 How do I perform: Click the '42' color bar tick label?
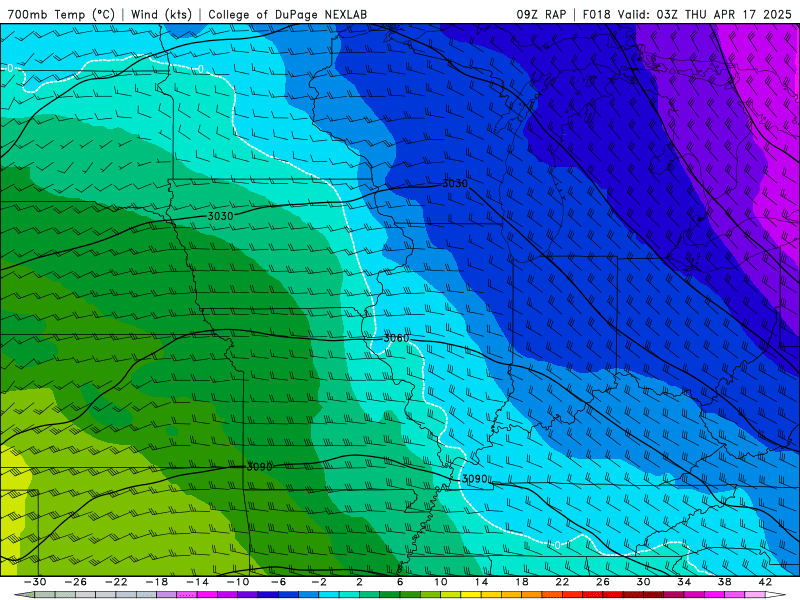[x=765, y=582]
